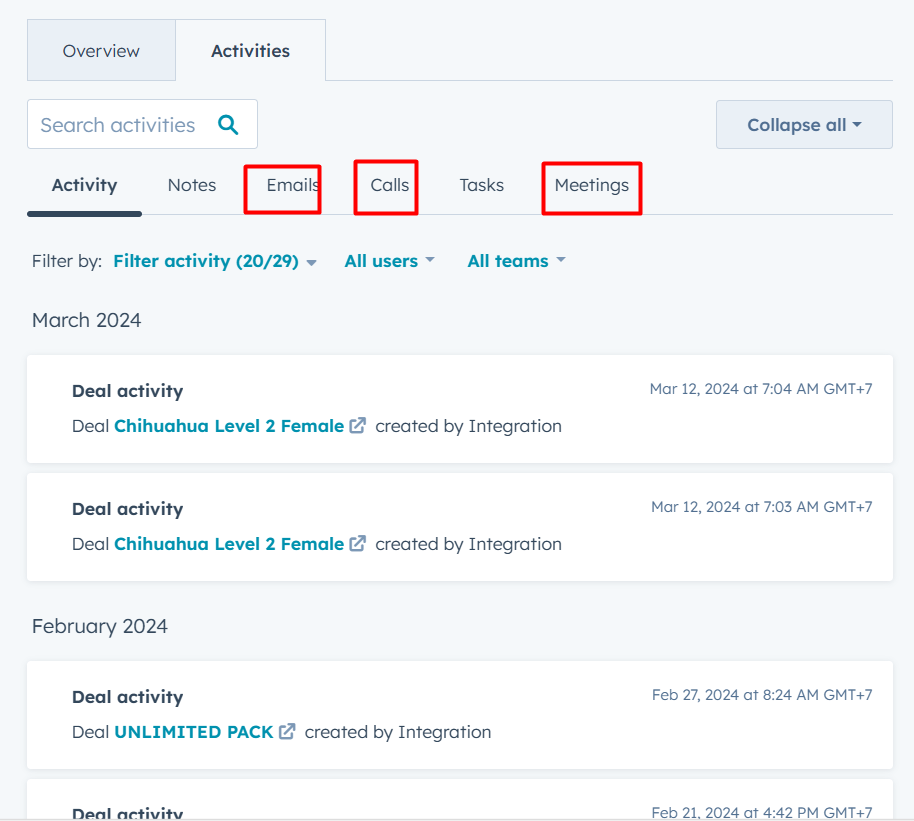914x821 pixels.
Task: Click external link icon on 7:03 AM Chihuahua deal
Action: [x=358, y=543]
